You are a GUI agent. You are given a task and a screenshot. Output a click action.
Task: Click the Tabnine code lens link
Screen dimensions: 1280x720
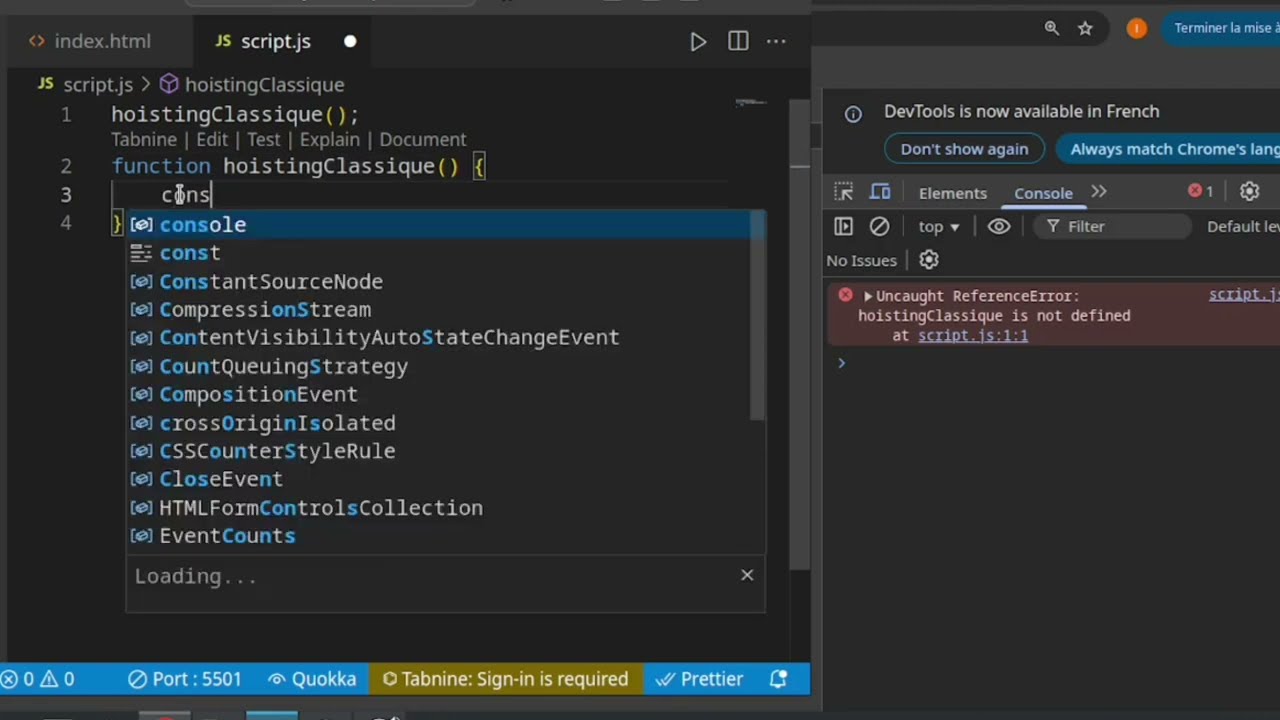(x=144, y=140)
